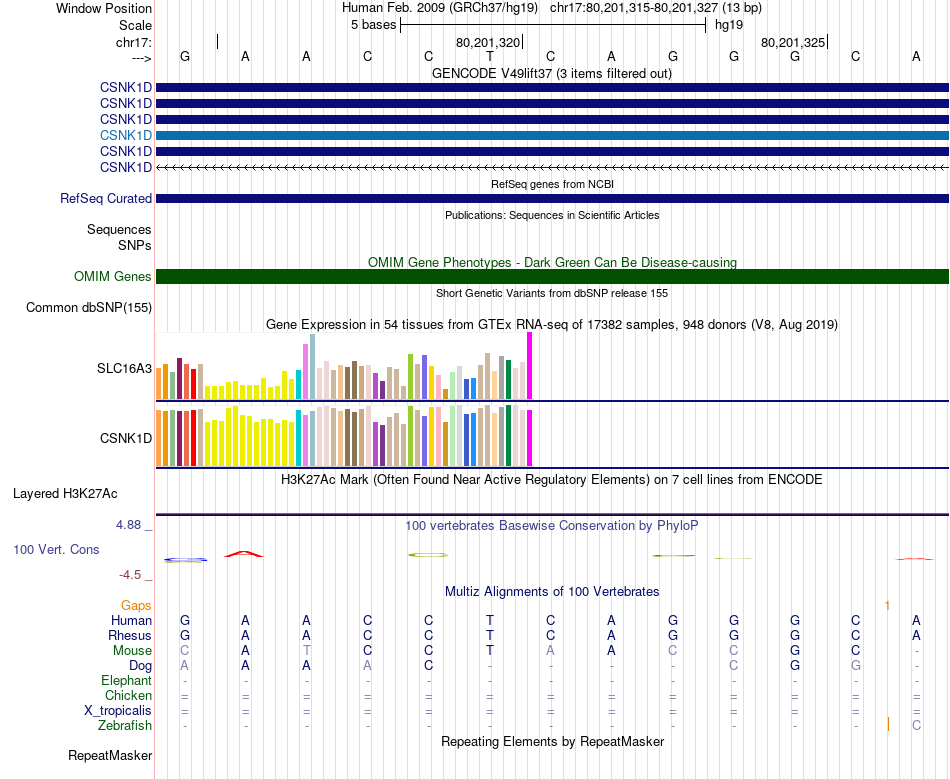Click the 5 bases scale label

373,25
